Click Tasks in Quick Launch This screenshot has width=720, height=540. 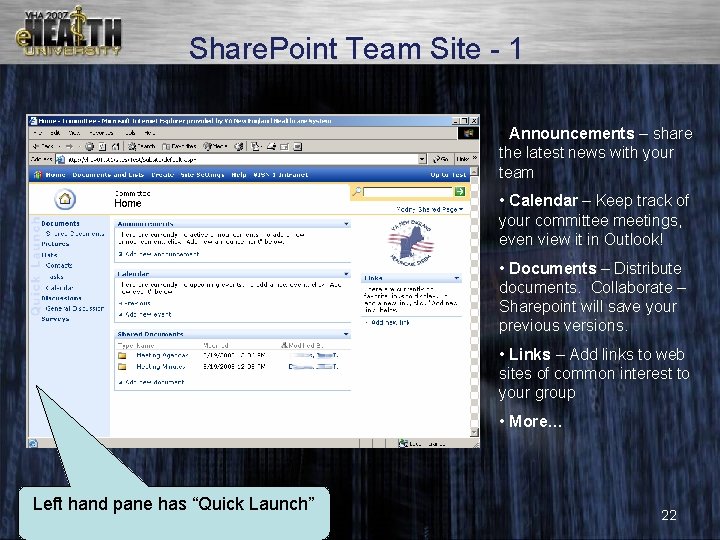56,276
